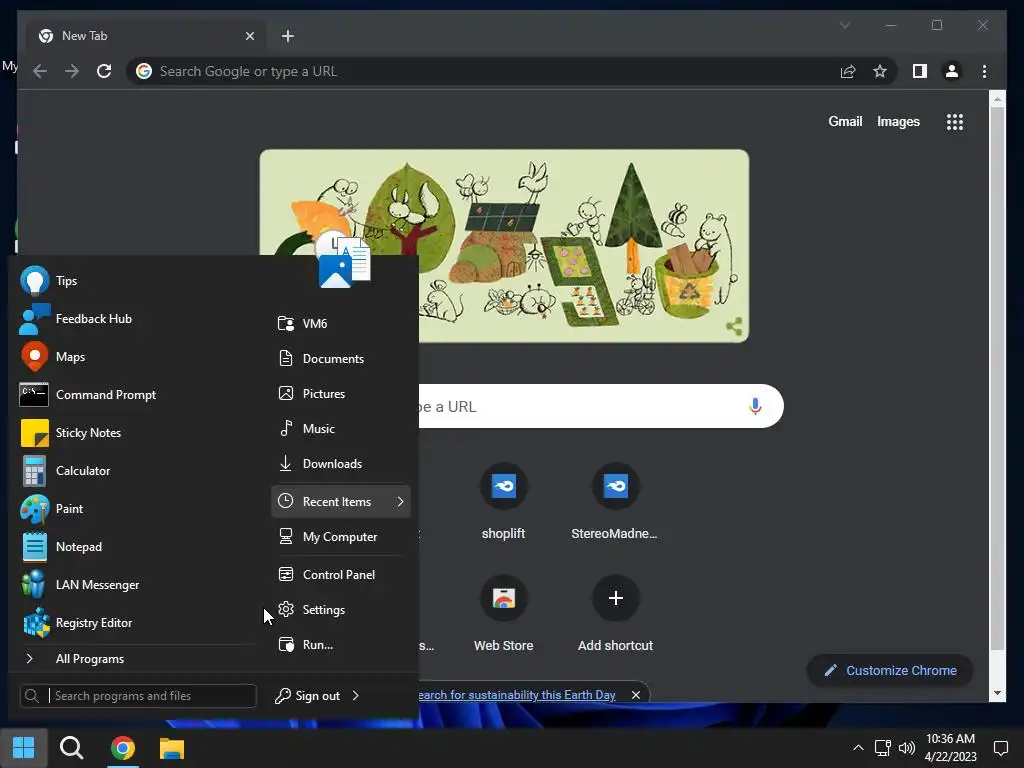This screenshot has height=768, width=1024.
Task: Open the sustainability this Earth Day link
Action: click(517, 695)
